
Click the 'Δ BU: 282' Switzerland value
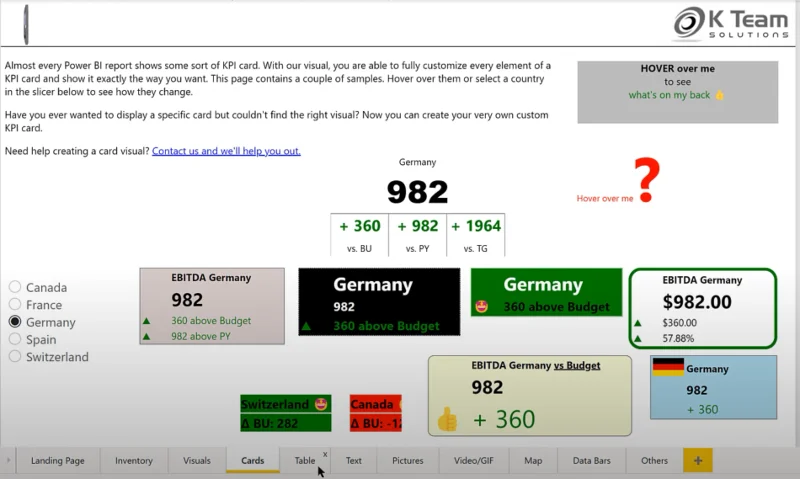click(x=270, y=423)
